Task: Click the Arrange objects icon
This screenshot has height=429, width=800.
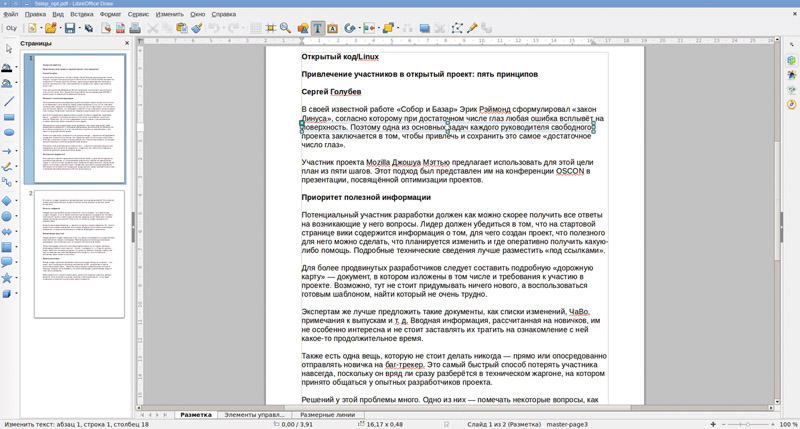Action: pos(388,28)
